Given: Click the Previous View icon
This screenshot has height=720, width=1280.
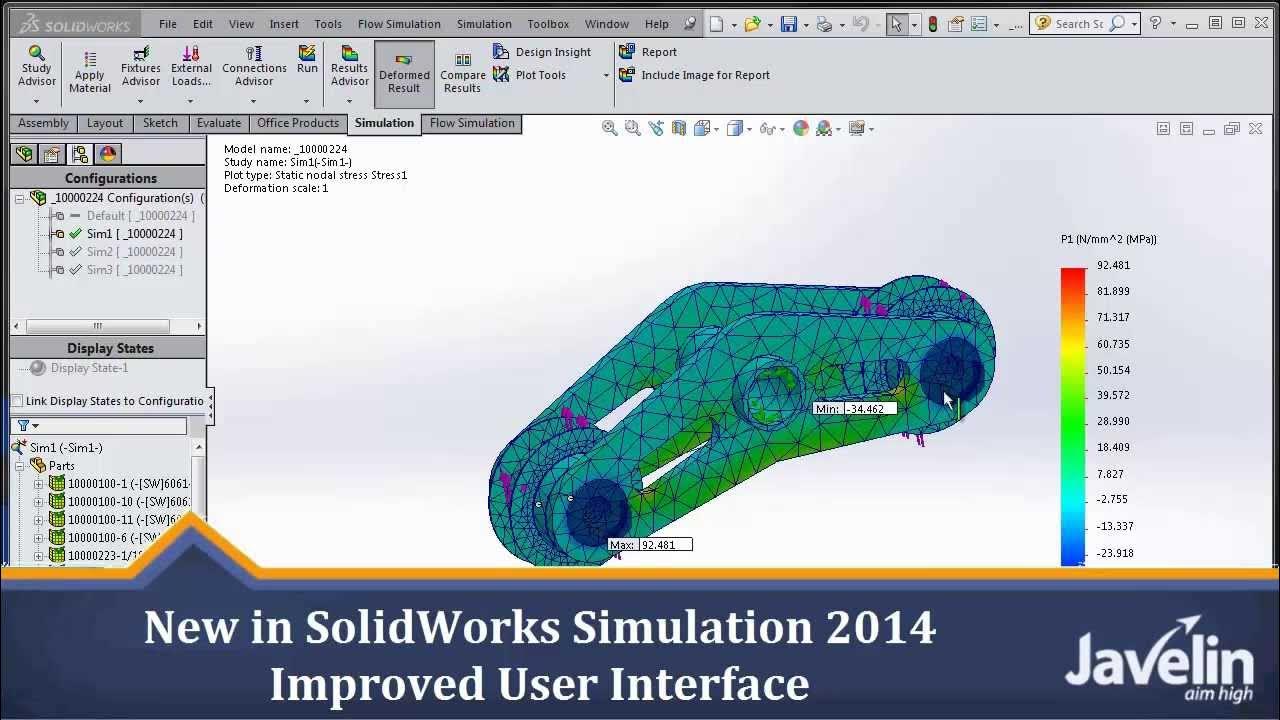Looking at the screenshot, I should tap(656, 128).
